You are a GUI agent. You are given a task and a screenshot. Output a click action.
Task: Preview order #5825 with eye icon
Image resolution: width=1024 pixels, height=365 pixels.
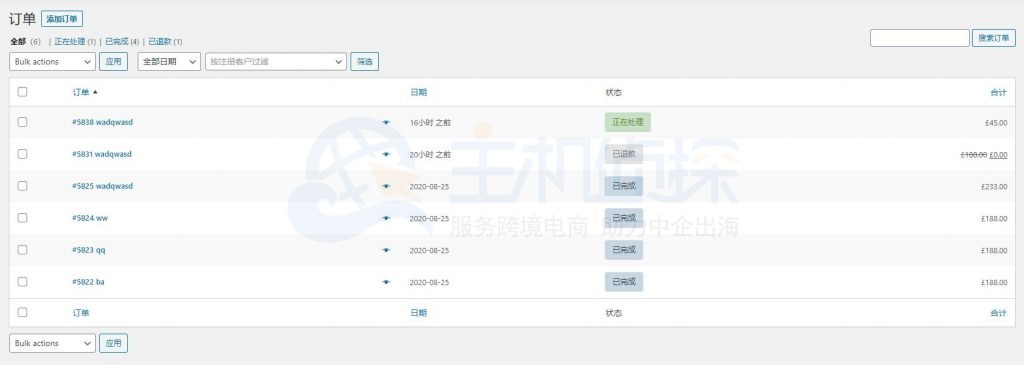(386, 186)
